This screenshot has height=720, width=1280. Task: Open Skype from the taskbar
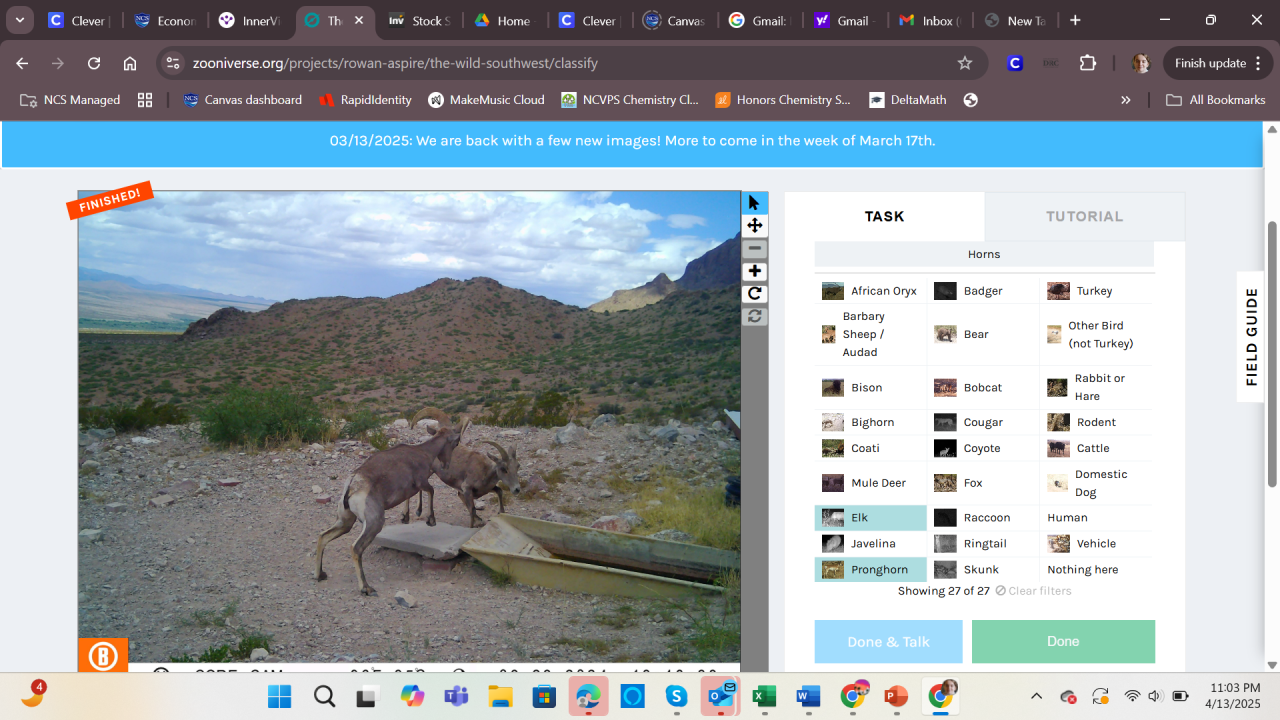click(676, 696)
